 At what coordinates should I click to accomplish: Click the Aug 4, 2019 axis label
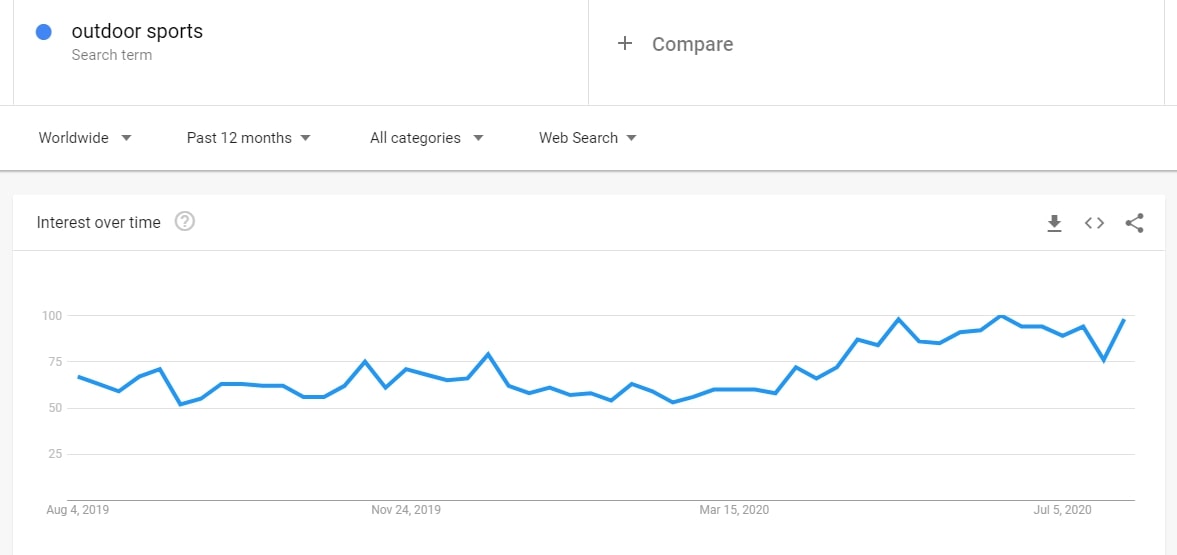[78, 510]
